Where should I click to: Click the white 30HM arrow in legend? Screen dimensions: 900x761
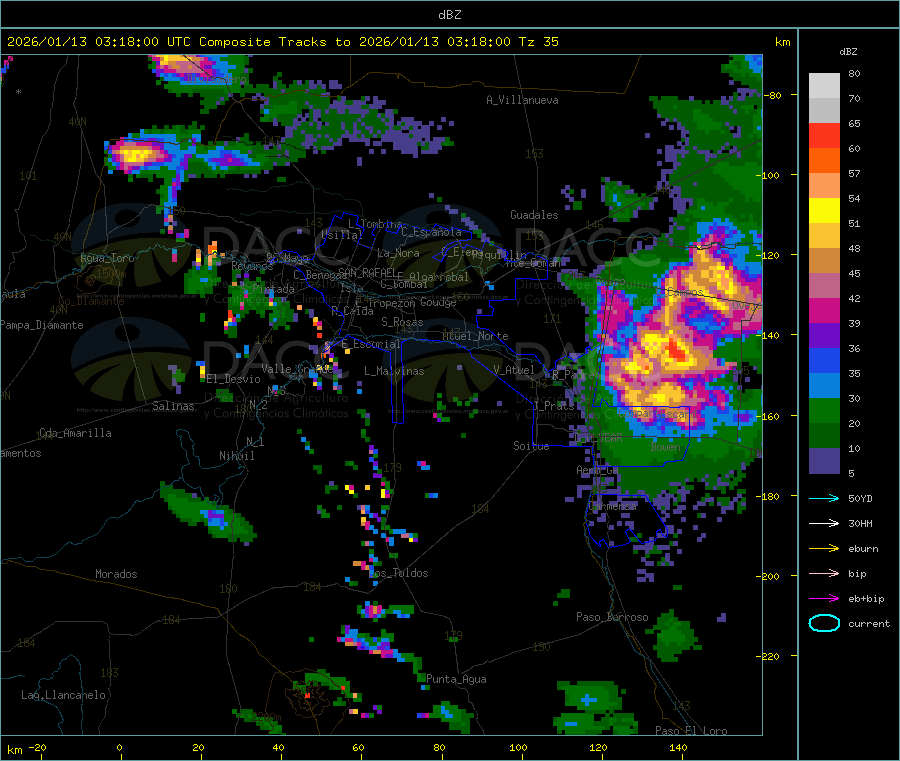(824, 523)
